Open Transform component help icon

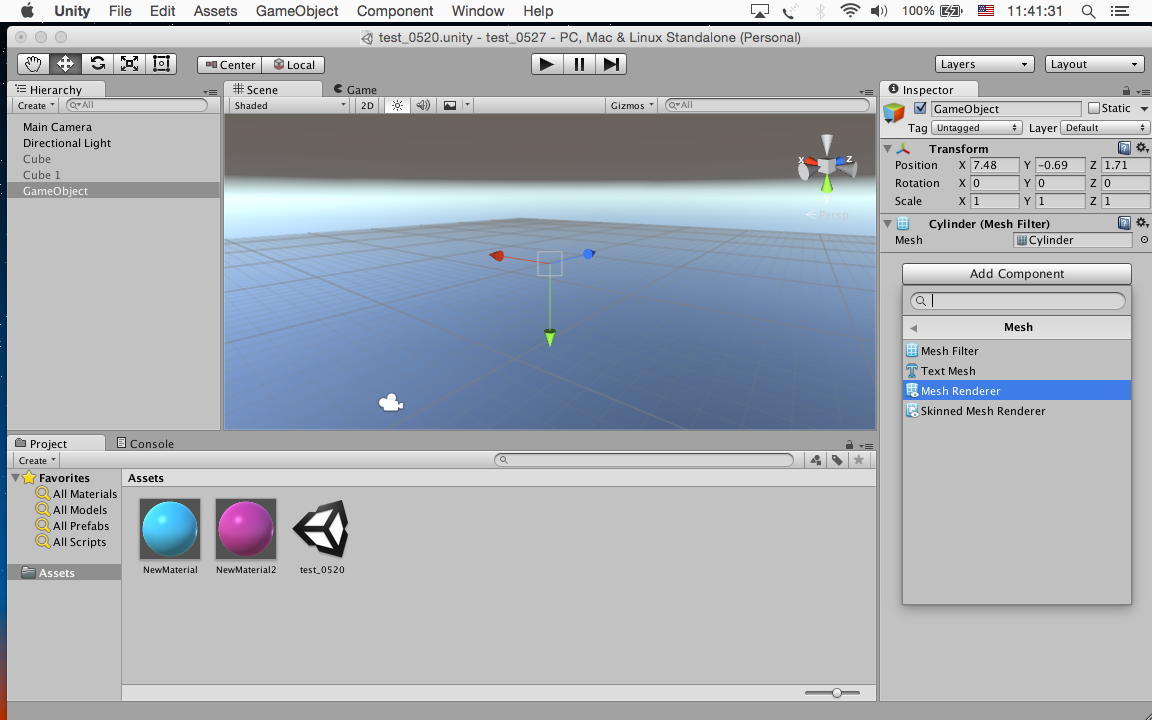tap(1124, 148)
